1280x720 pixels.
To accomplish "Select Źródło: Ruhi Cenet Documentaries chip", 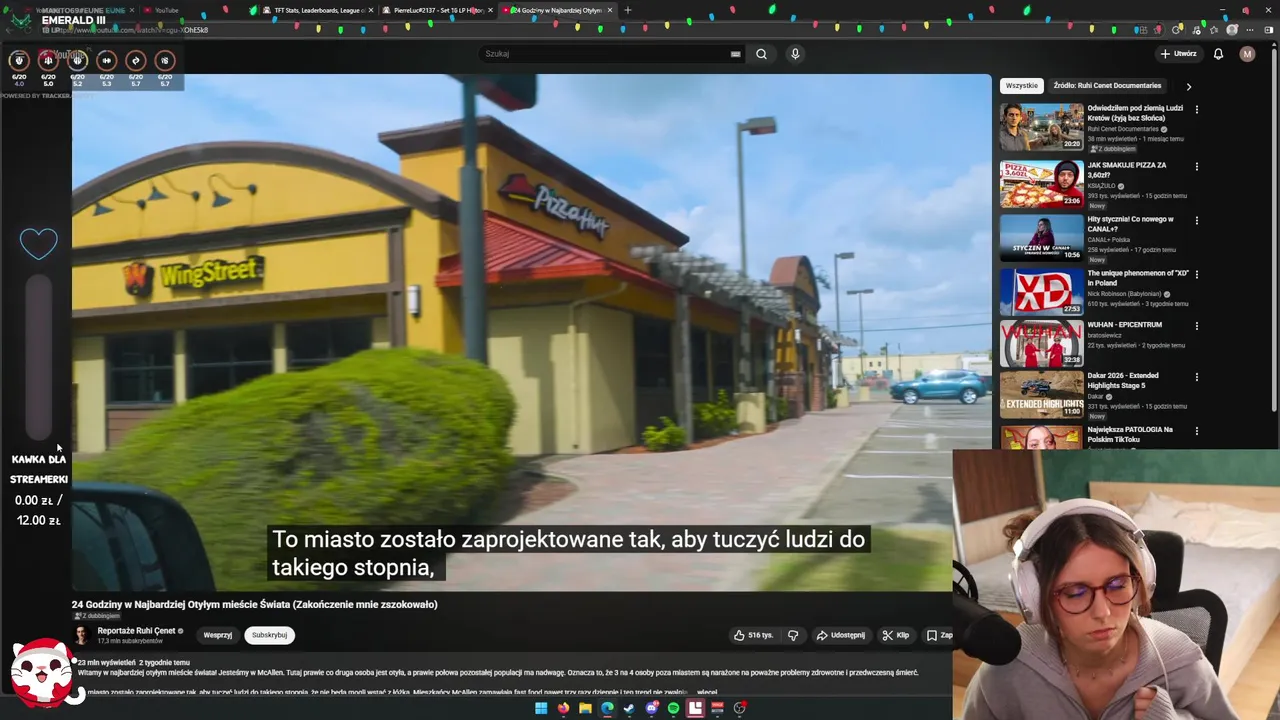I will pos(1107,86).
